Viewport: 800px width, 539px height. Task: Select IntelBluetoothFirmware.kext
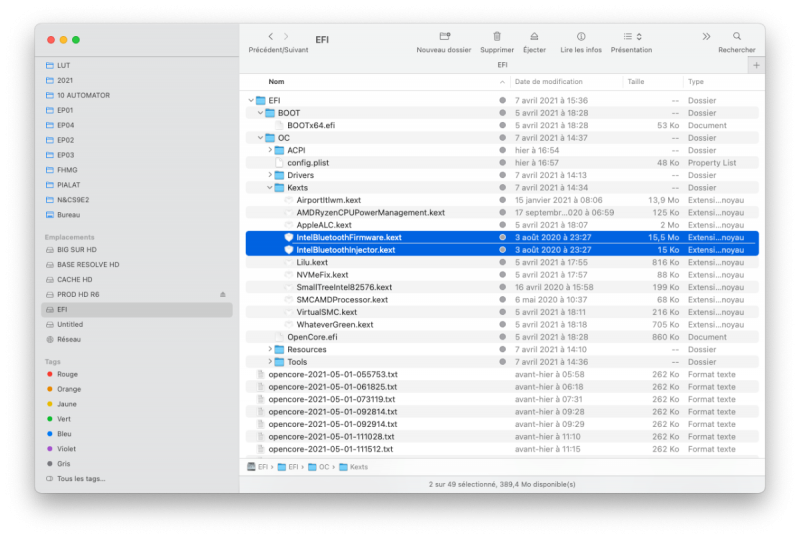pyautogui.click(x=502, y=237)
